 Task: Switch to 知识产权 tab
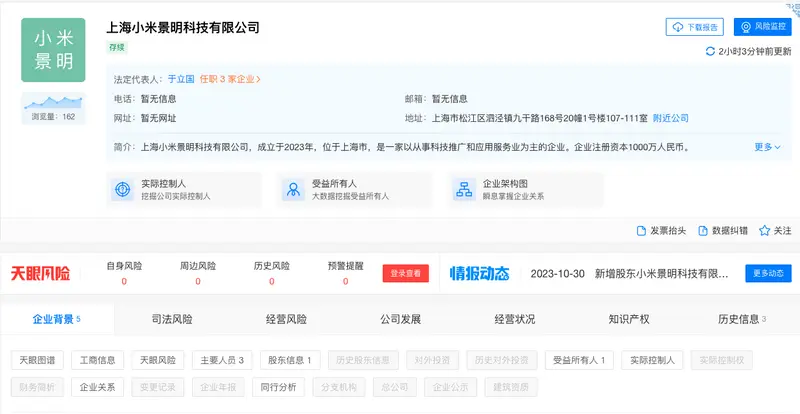pos(629,320)
